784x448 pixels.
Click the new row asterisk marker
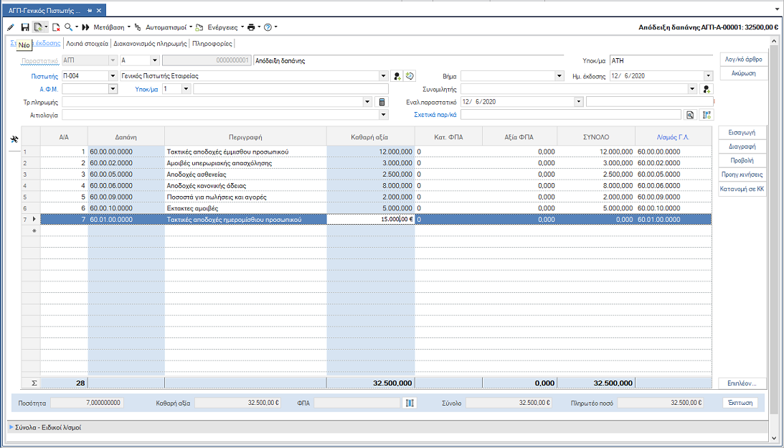34,231
